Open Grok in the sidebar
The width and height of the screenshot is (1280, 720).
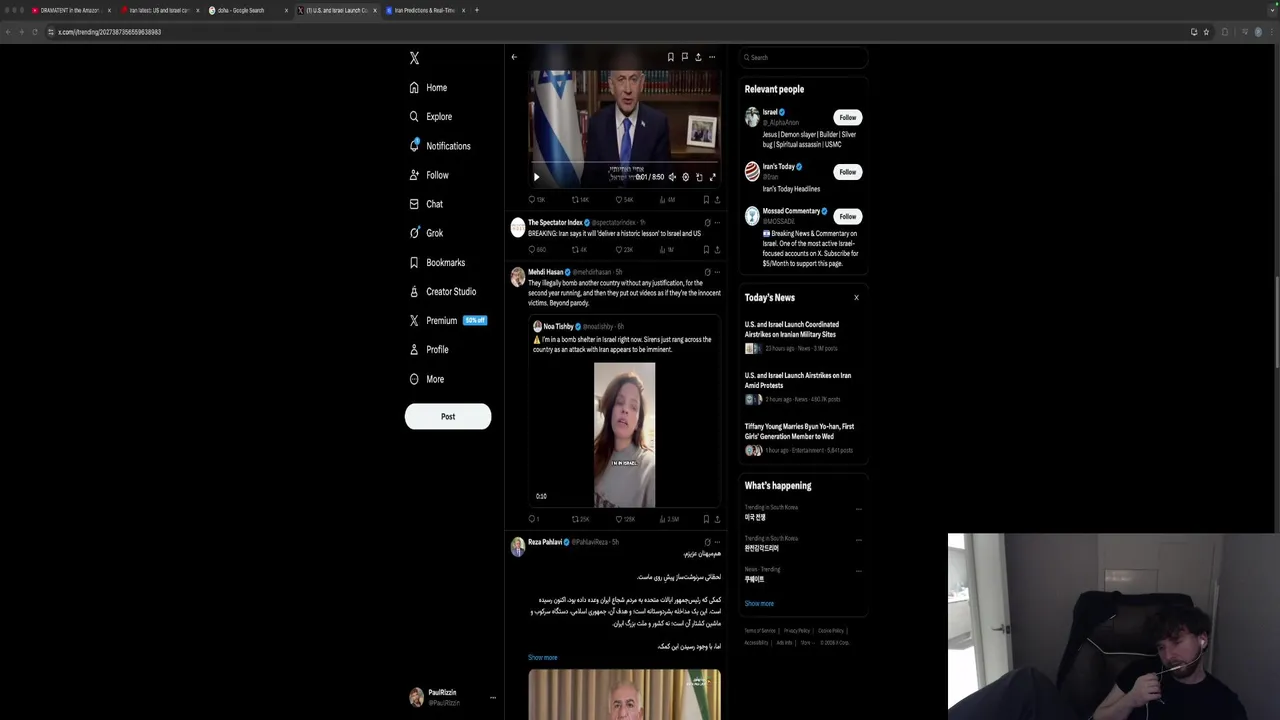[426, 233]
